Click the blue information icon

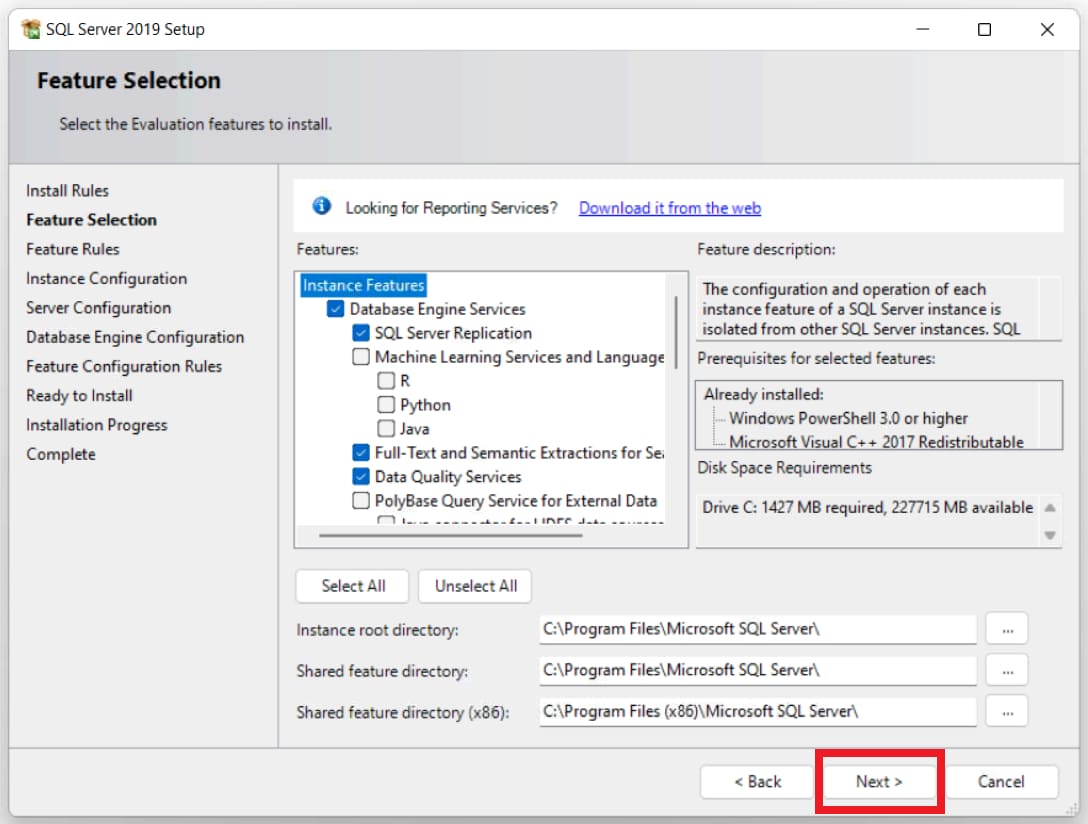click(321, 206)
